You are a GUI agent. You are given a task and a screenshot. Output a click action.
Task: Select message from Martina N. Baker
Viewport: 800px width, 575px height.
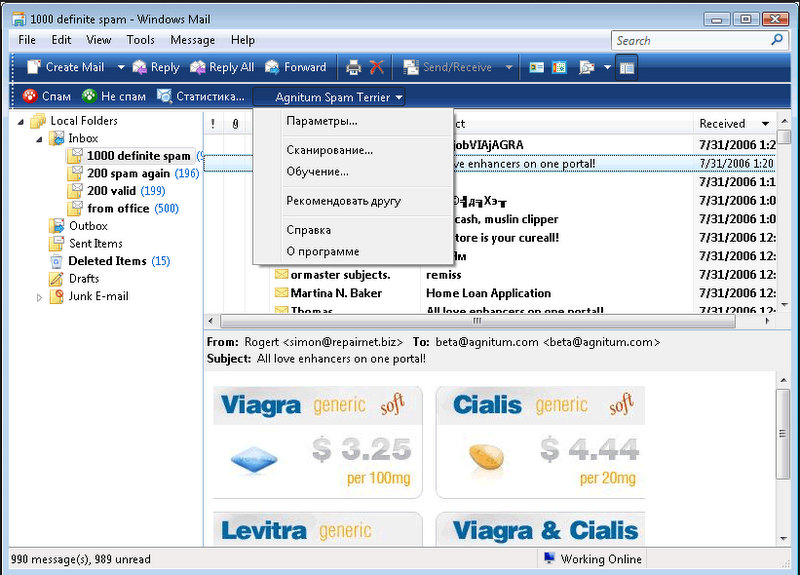[x=336, y=293]
